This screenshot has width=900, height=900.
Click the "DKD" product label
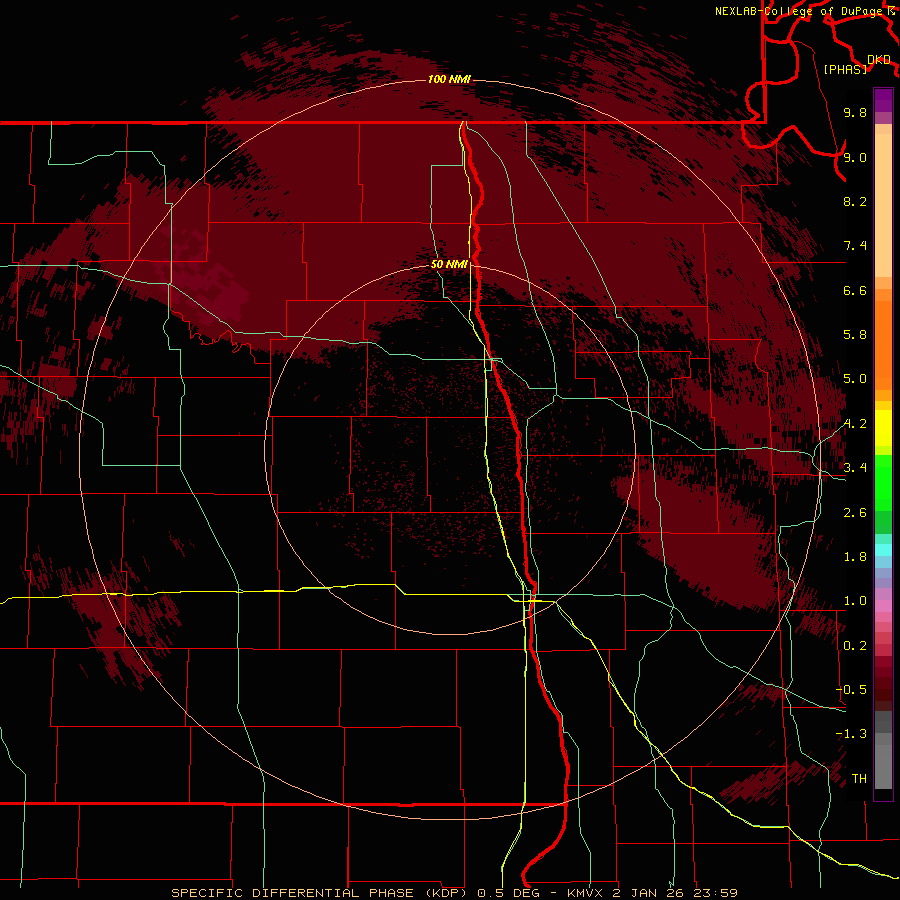click(x=878, y=60)
